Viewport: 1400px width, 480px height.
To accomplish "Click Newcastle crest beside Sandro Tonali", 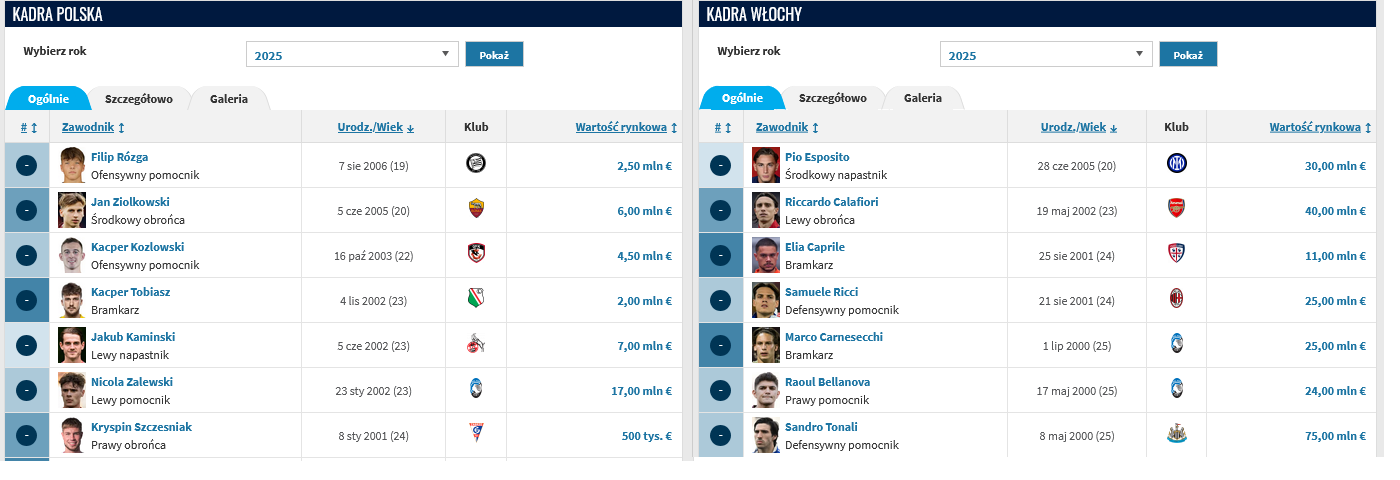I will [1176, 434].
